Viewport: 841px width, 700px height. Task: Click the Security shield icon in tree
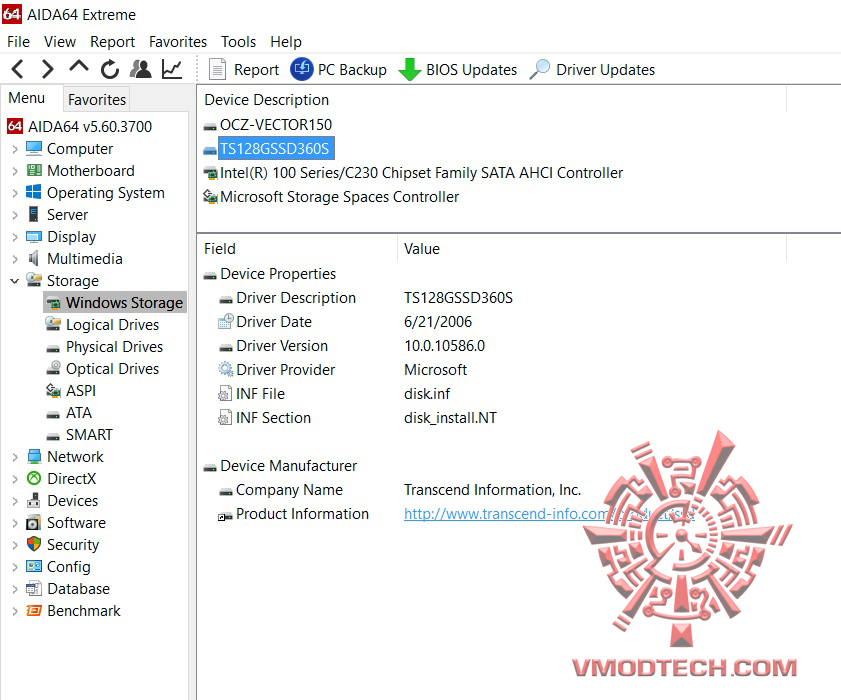(x=34, y=544)
